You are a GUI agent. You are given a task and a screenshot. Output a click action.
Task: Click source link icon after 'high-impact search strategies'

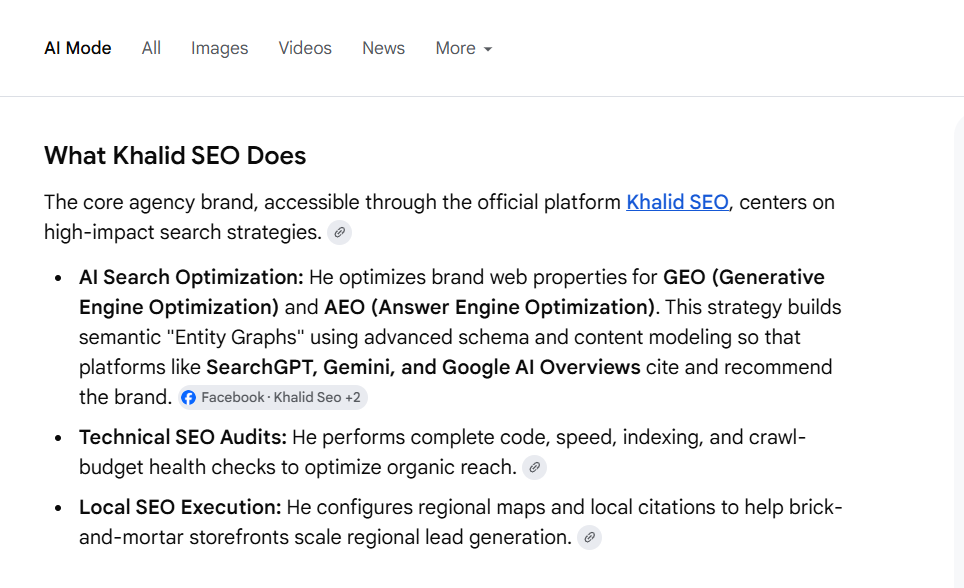coord(339,232)
